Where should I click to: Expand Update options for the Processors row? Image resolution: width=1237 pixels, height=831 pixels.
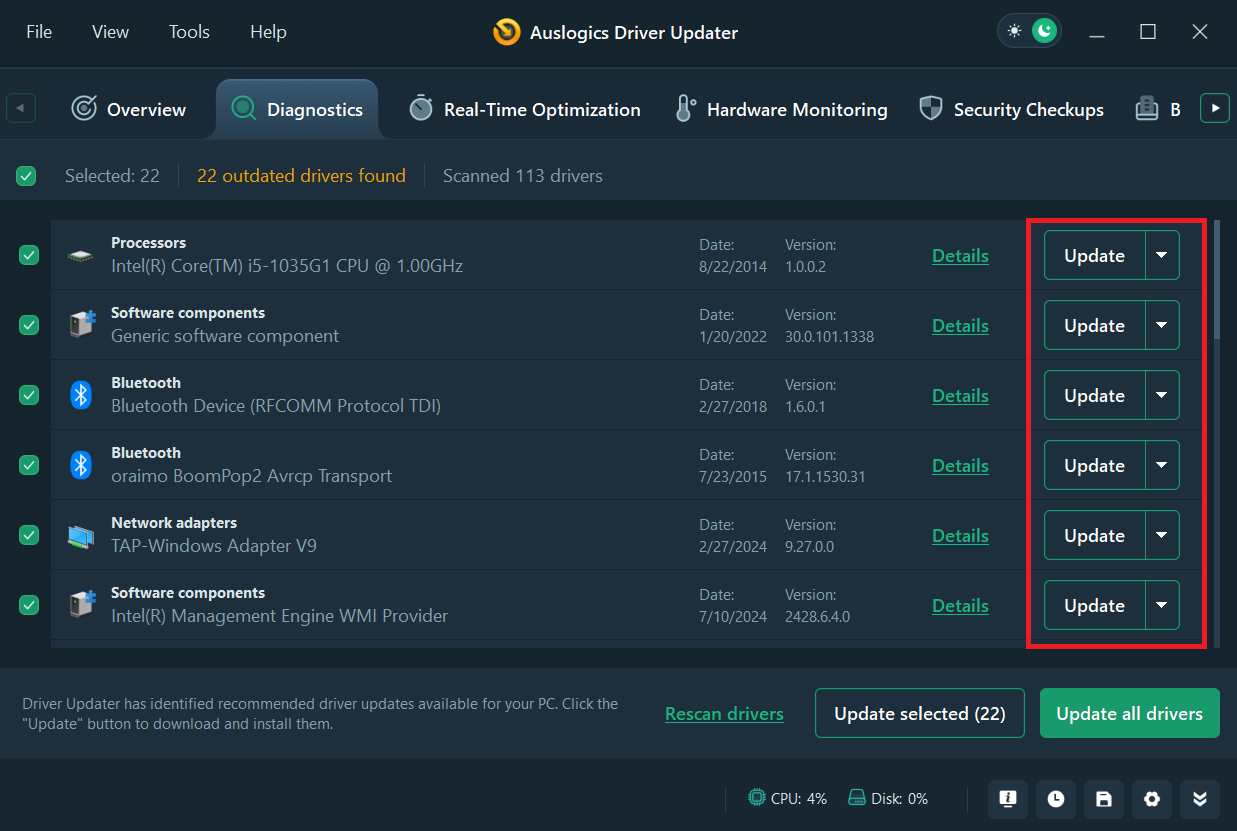[1162, 255]
